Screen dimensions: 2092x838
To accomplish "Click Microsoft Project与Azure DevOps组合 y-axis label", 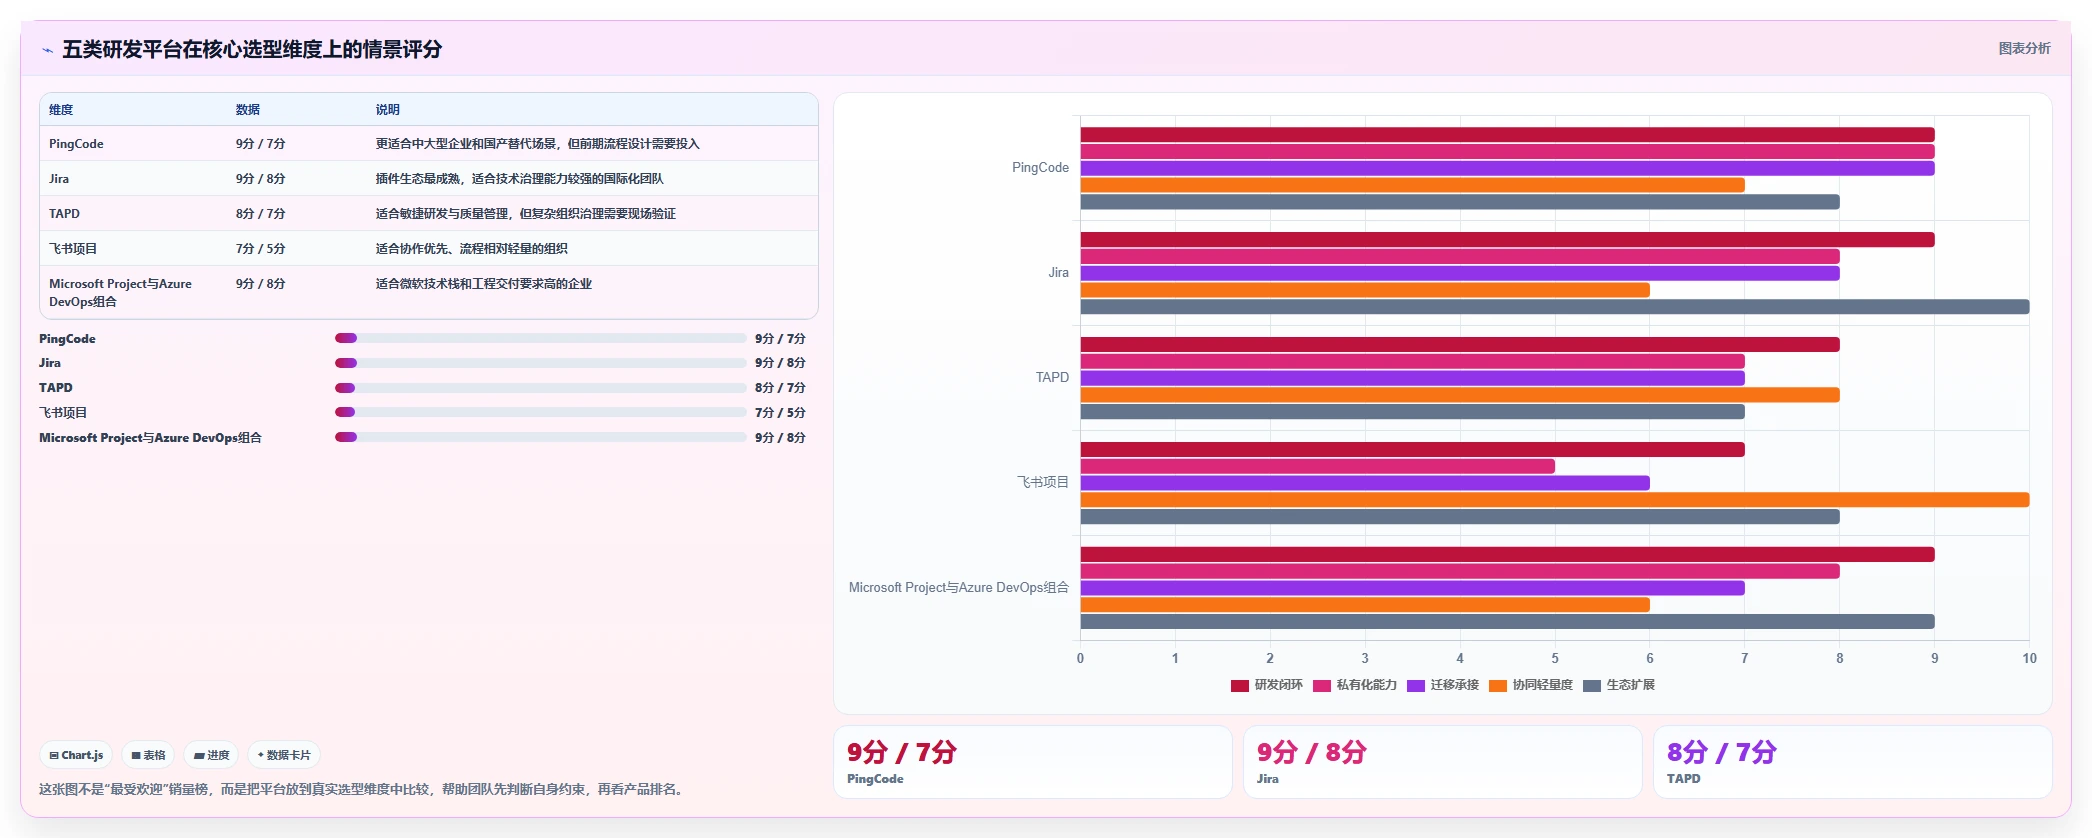I will pos(959,588).
